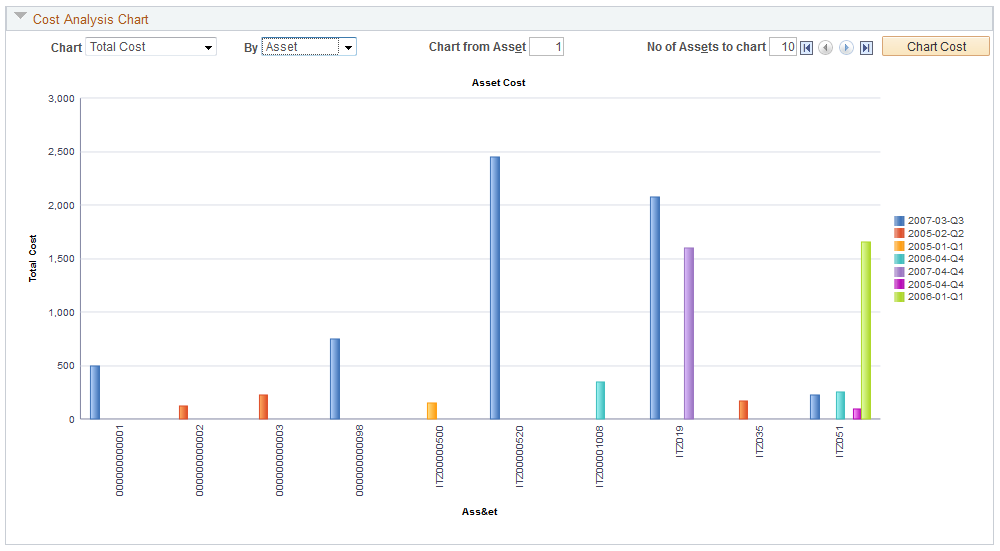1000x551 pixels.
Task: Click the teal bar for ITZ051
Action: (x=841, y=405)
